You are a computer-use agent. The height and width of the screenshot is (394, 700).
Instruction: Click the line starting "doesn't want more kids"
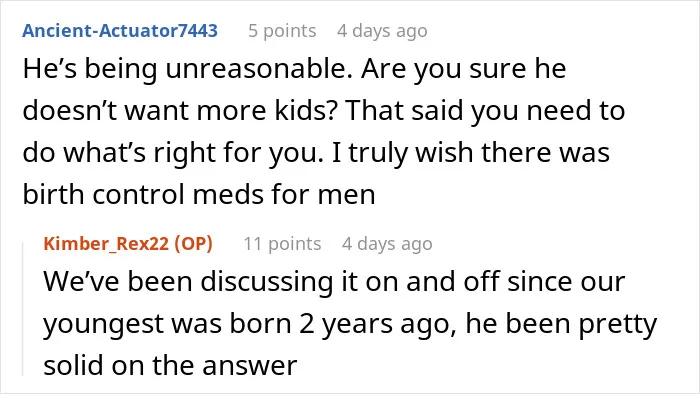324,111
